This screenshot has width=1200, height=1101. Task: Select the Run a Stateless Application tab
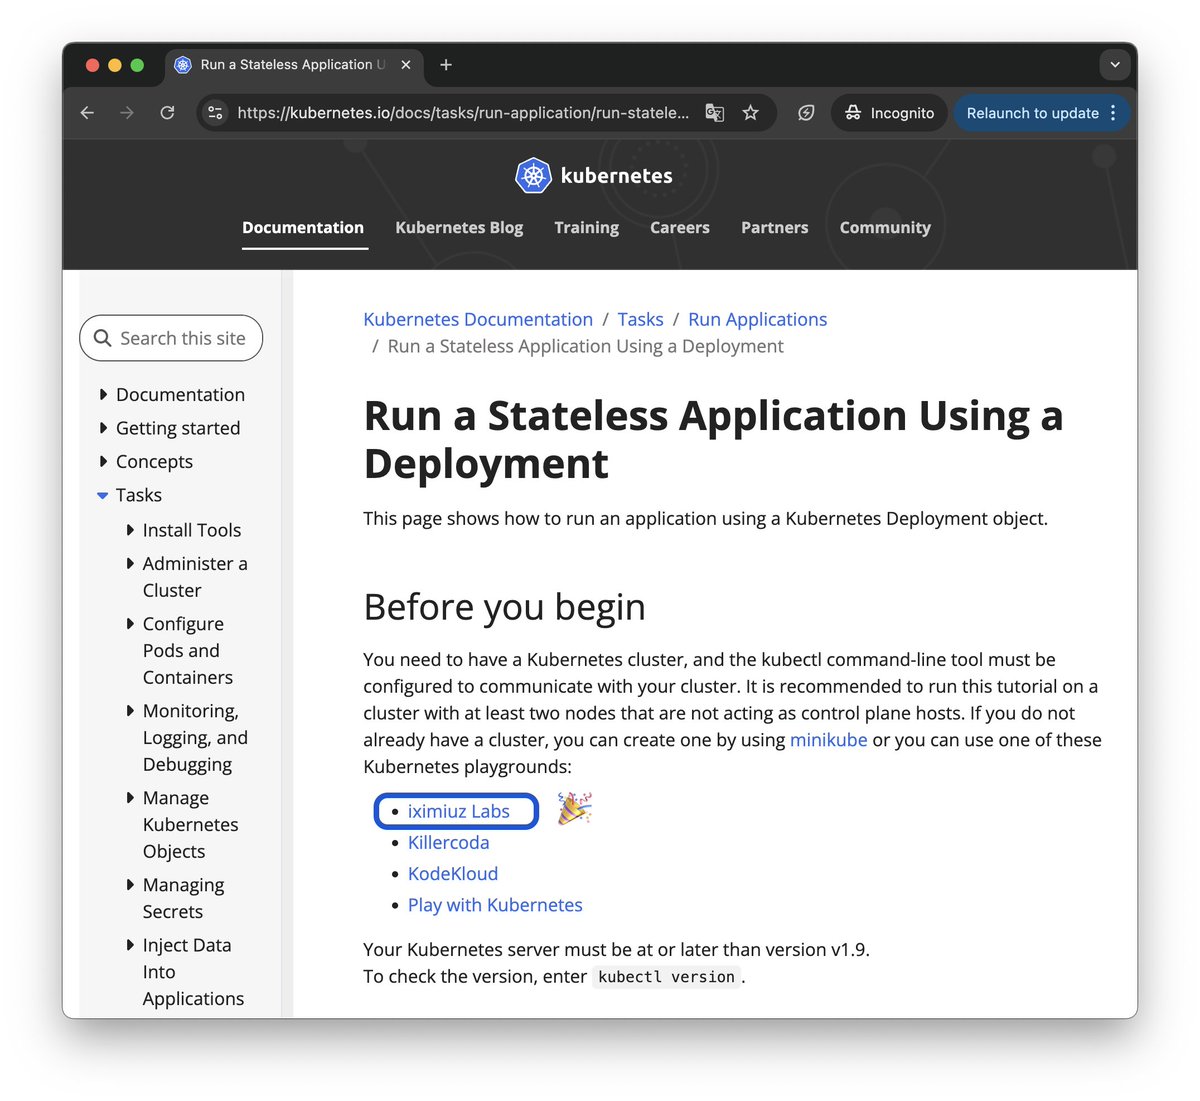click(293, 65)
